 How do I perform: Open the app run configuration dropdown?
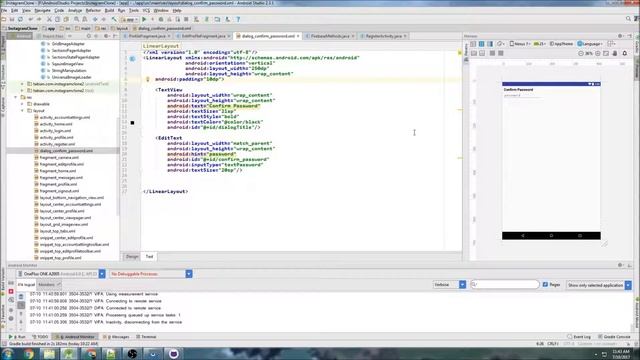click(x=129, y=19)
